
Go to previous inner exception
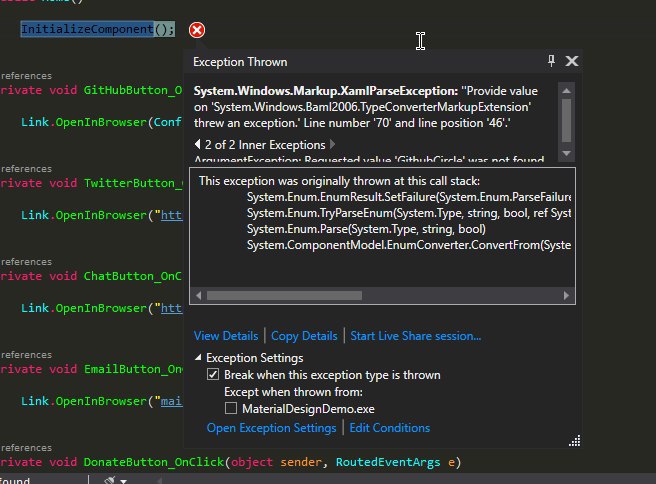197,145
